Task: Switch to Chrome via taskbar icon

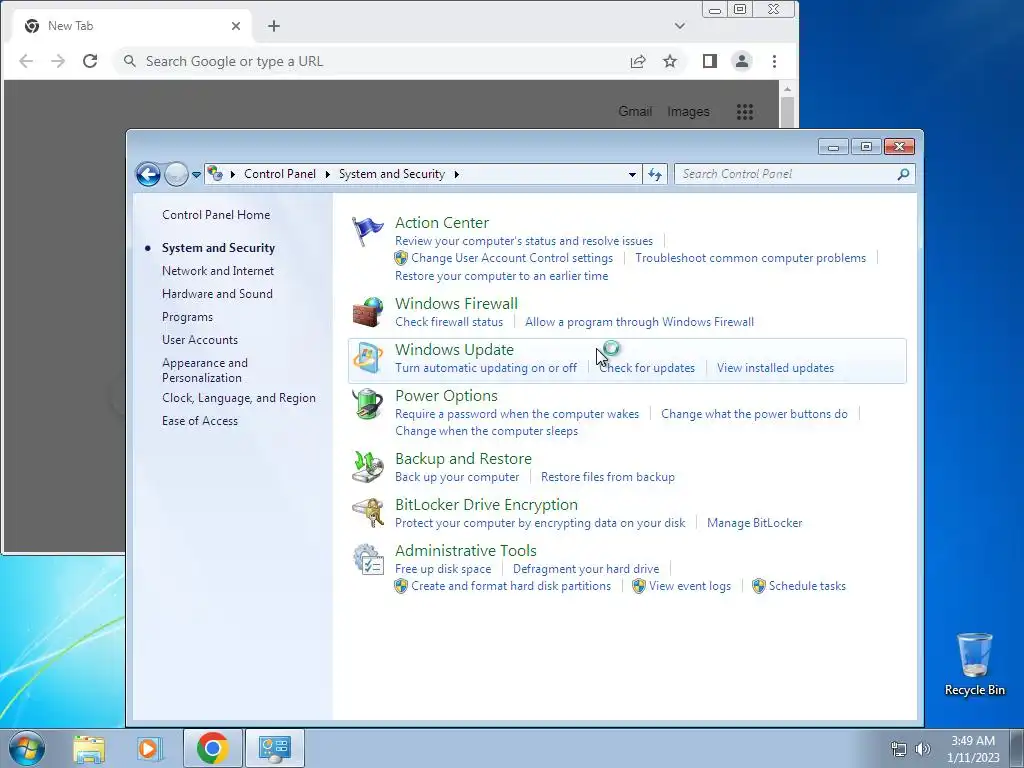Action: 212,748
